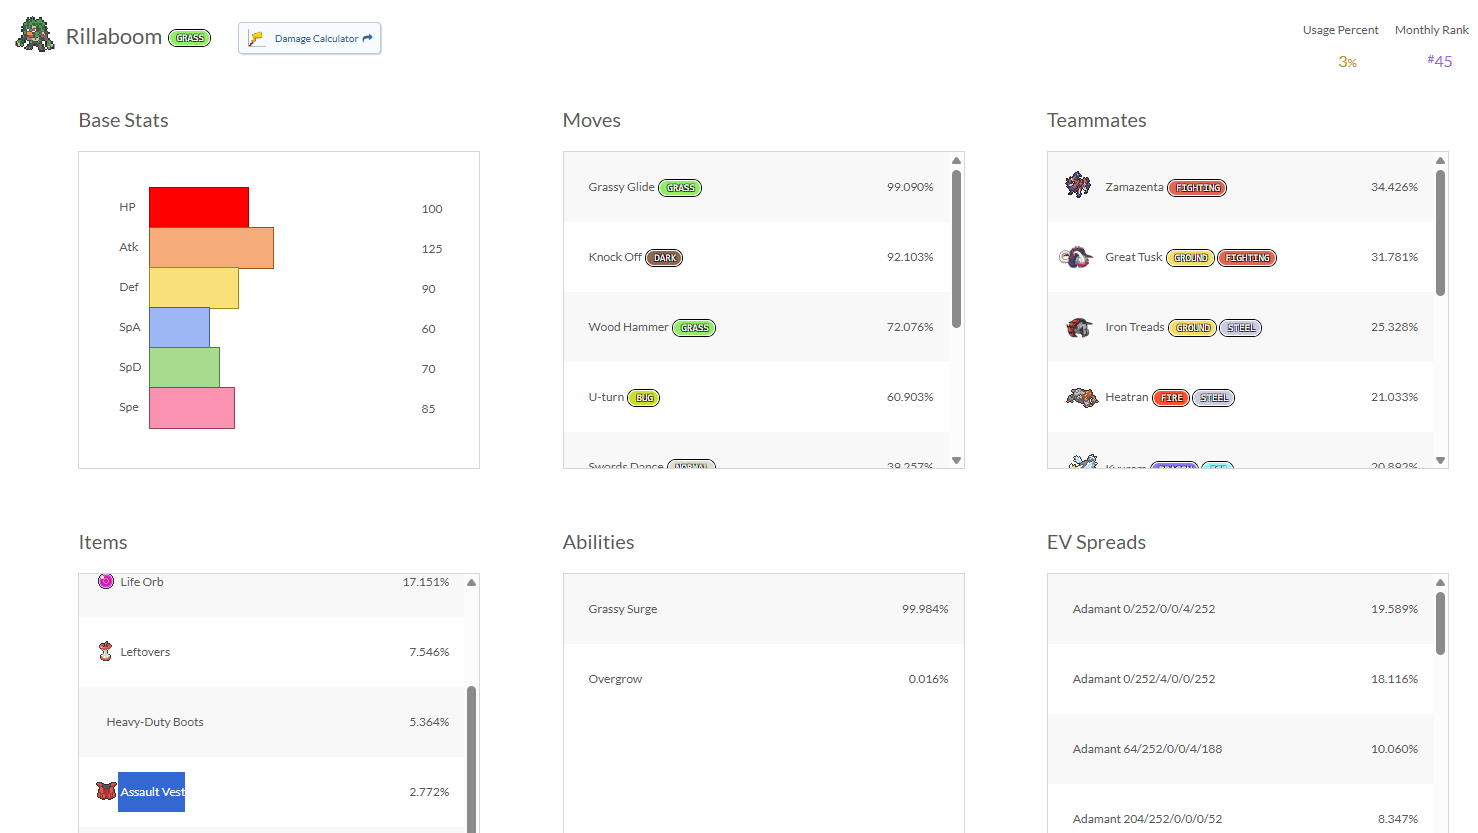
Task: Click the Moves list scroll down arrow
Action: pyautogui.click(x=956, y=461)
